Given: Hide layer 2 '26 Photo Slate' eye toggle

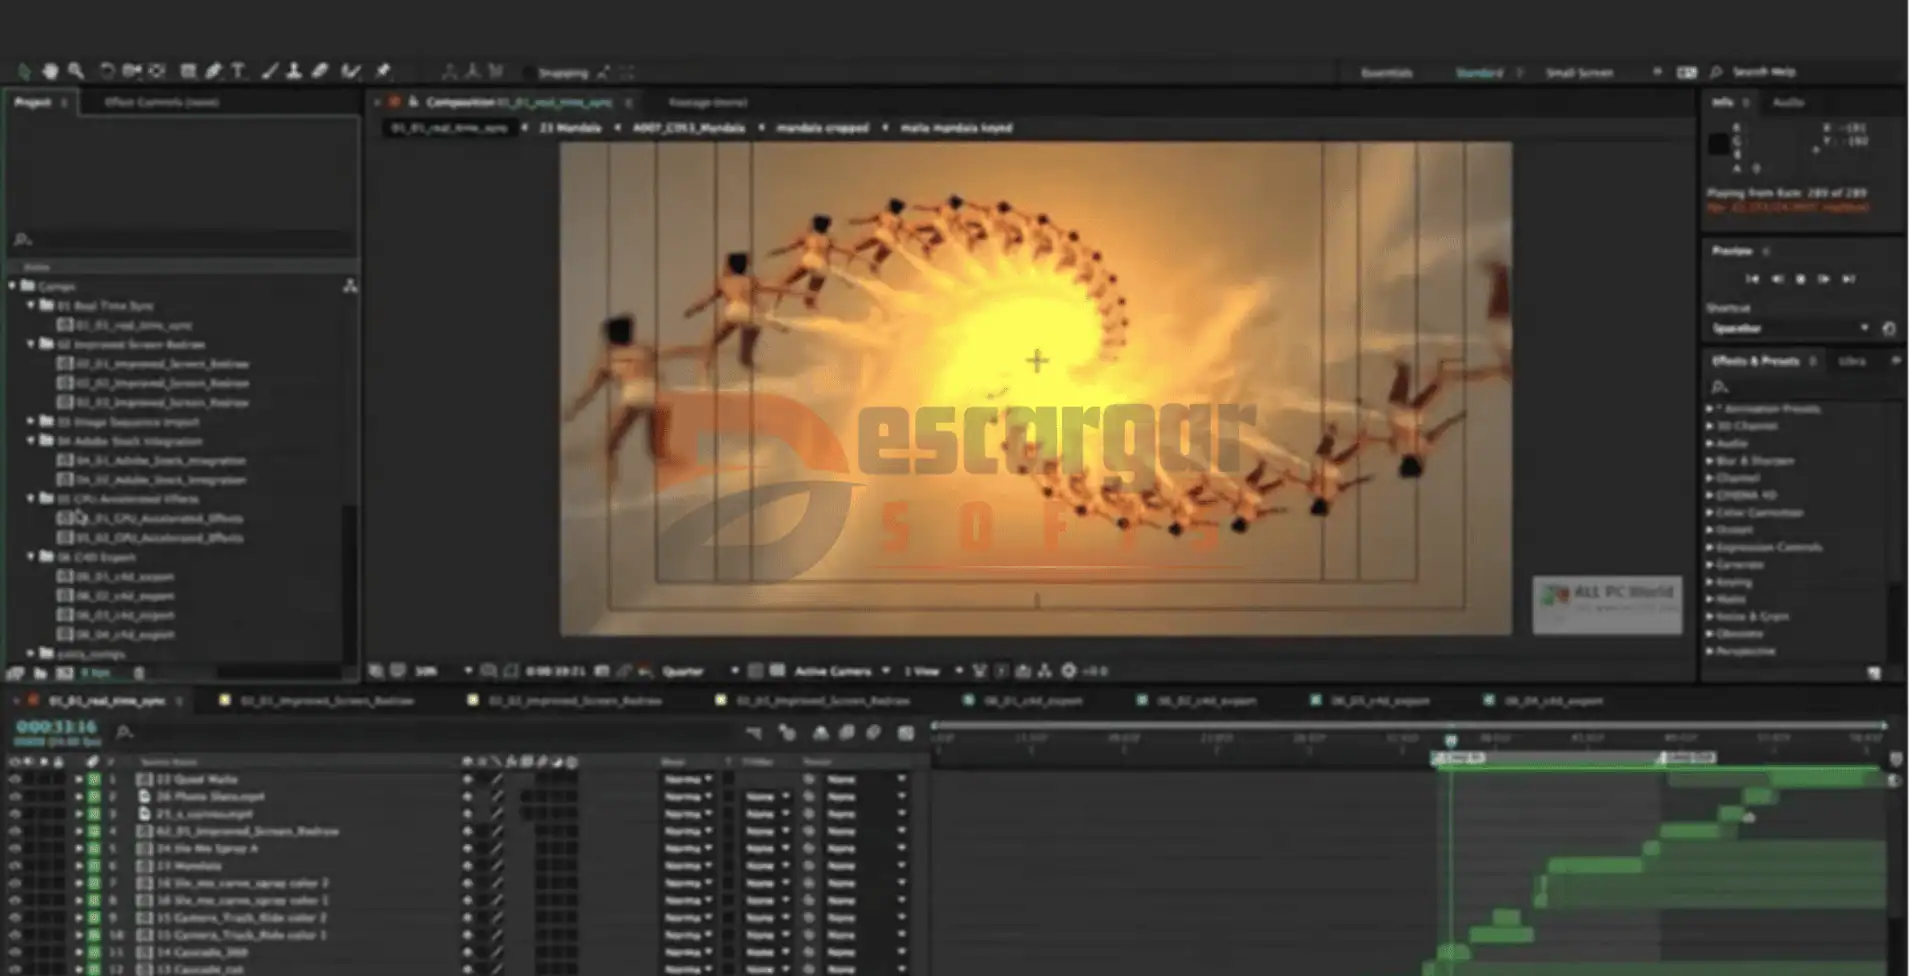Looking at the screenshot, I should coord(14,797).
